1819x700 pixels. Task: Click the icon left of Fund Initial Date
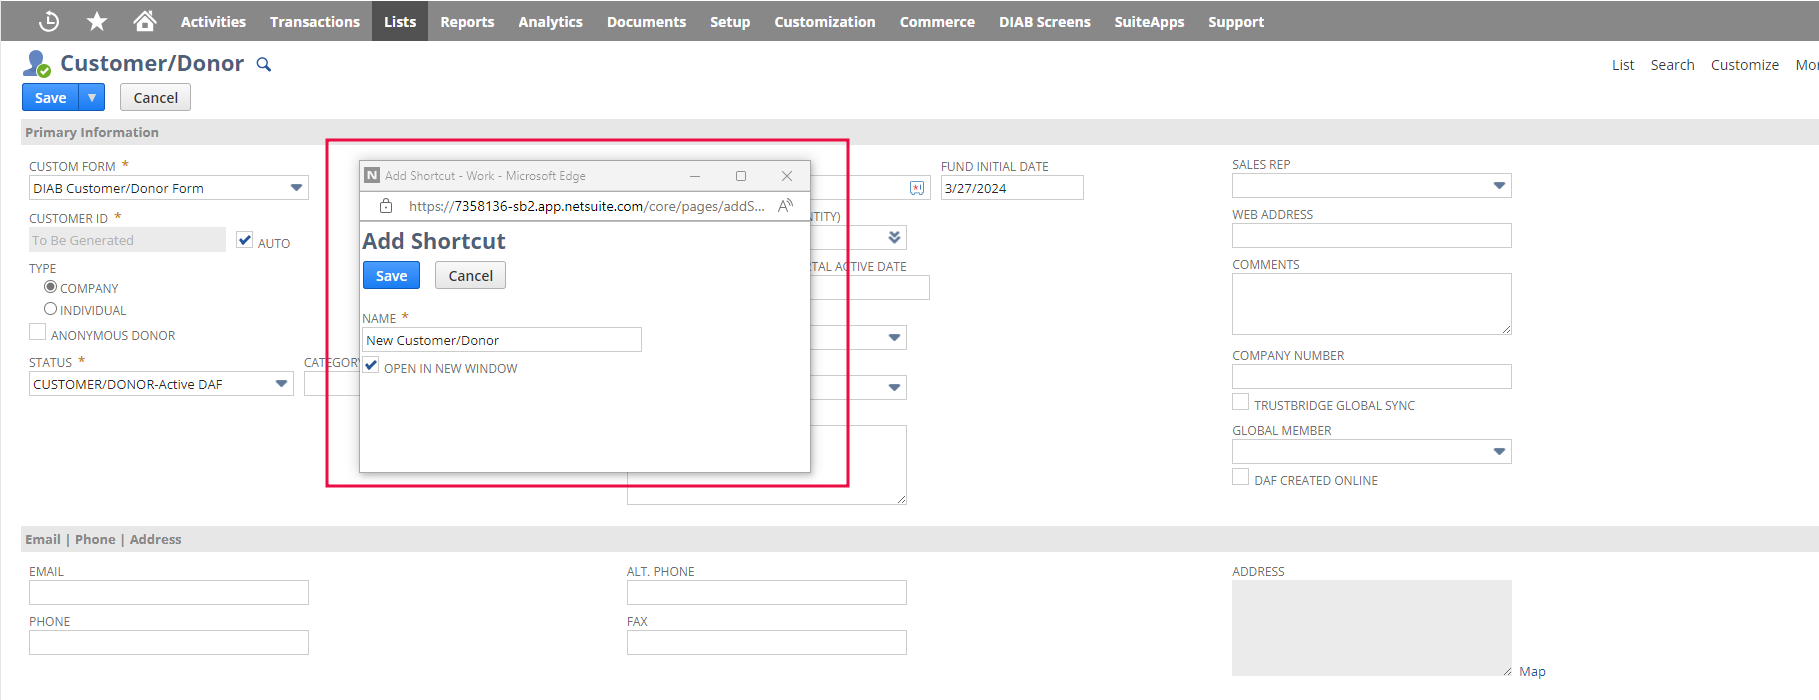[917, 188]
